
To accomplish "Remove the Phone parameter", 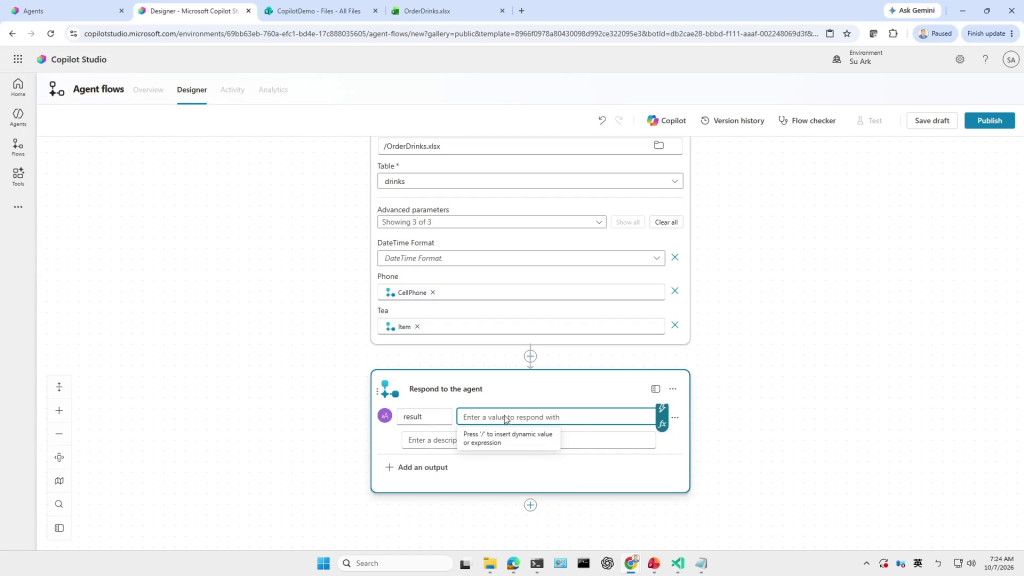I will click(675, 291).
